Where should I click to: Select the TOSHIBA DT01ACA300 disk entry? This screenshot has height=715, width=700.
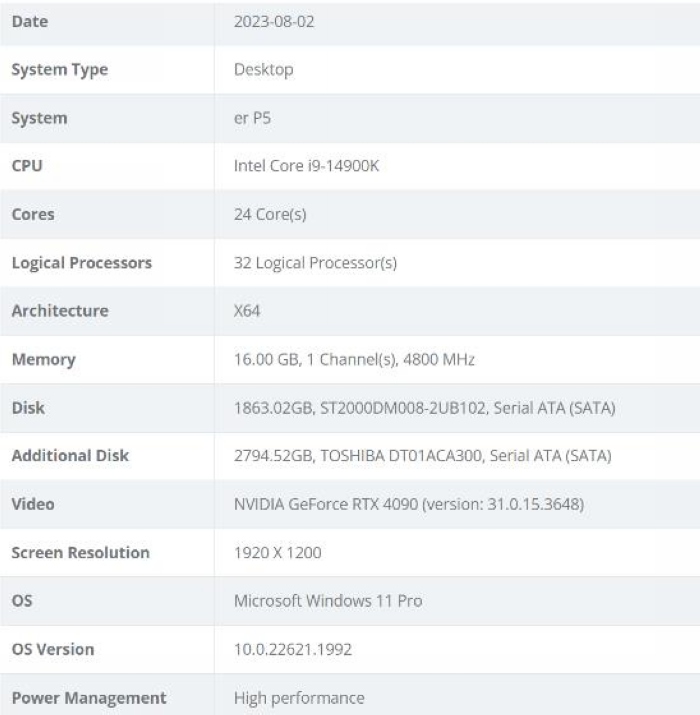pyautogui.click(x=422, y=456)
